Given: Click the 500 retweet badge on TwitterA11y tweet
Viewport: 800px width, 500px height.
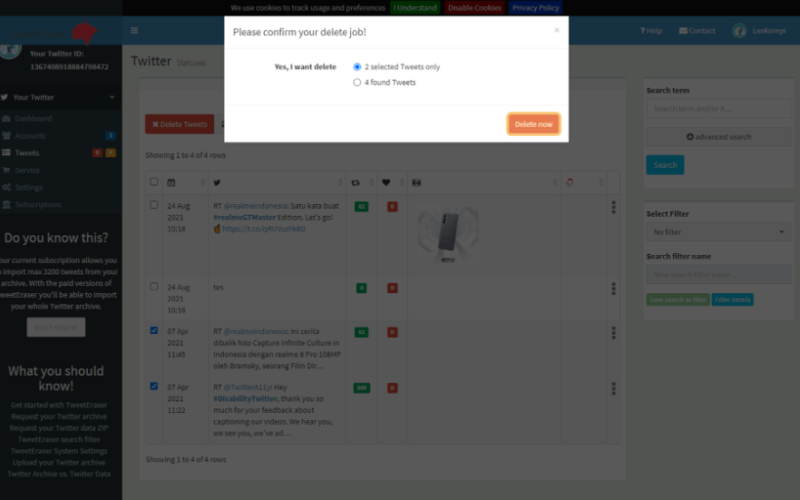Looking at the screenshot, I should tap(361, 388).
